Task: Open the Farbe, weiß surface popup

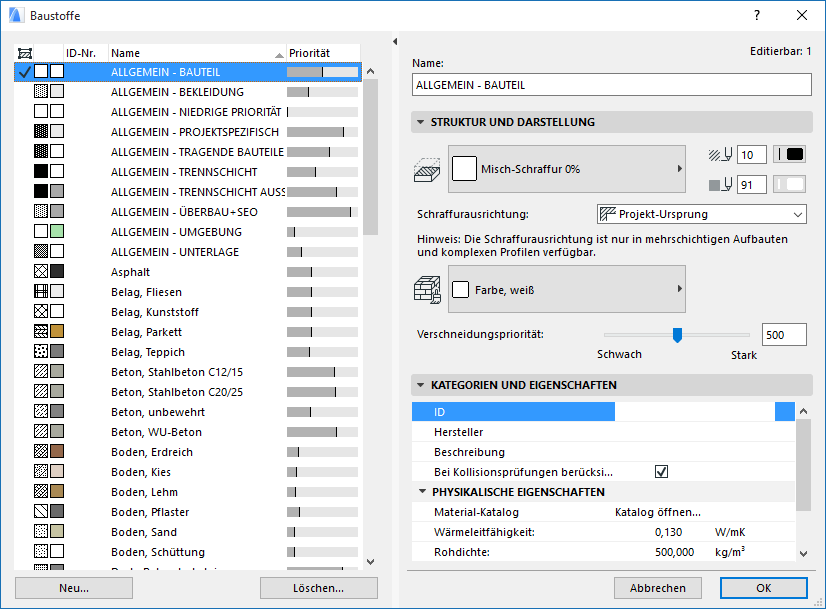Action: (567, 289)
